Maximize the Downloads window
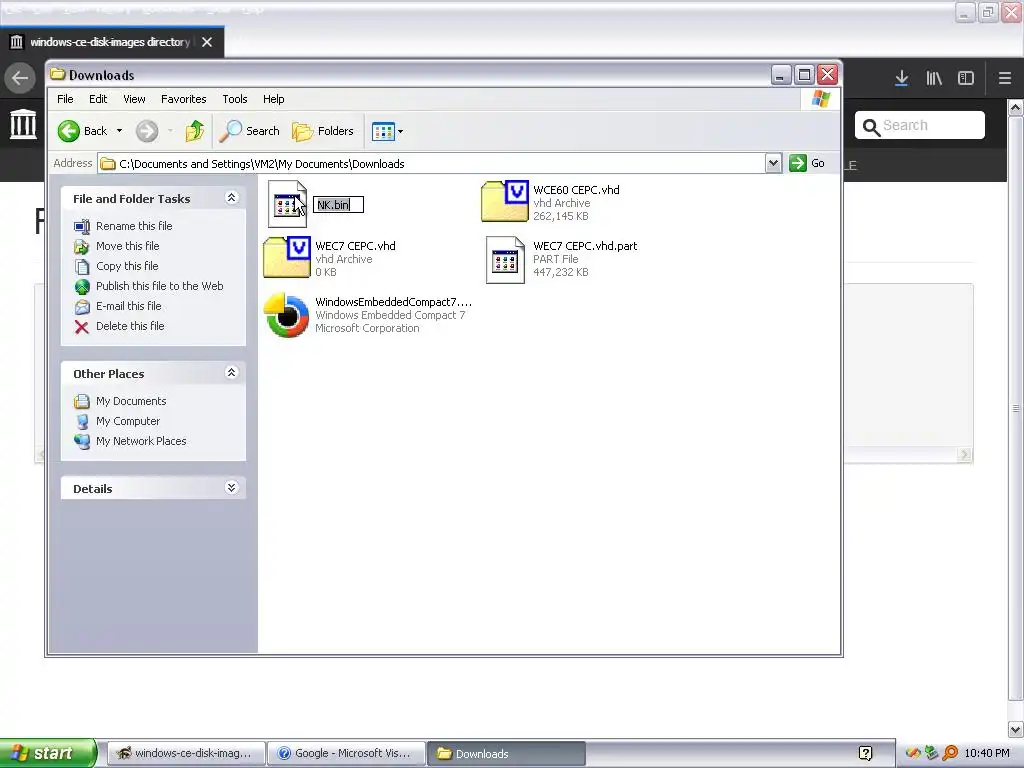Screen dimensions: 1024x768 (x=805, y=75)
